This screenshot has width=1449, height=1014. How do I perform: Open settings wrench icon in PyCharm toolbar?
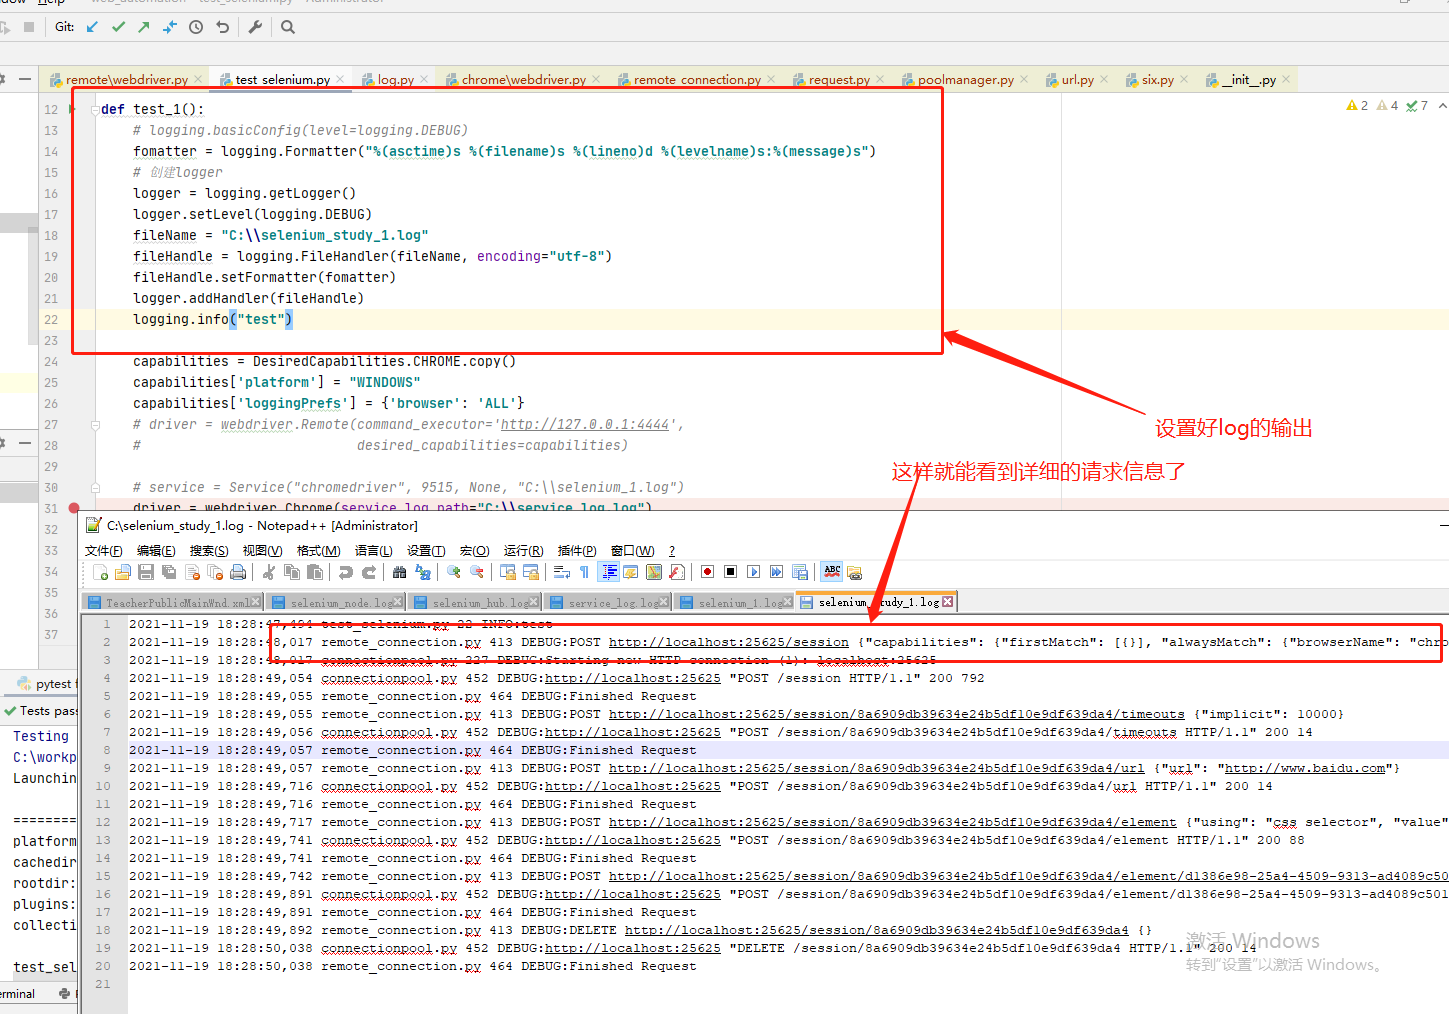(x=255, y=27)
